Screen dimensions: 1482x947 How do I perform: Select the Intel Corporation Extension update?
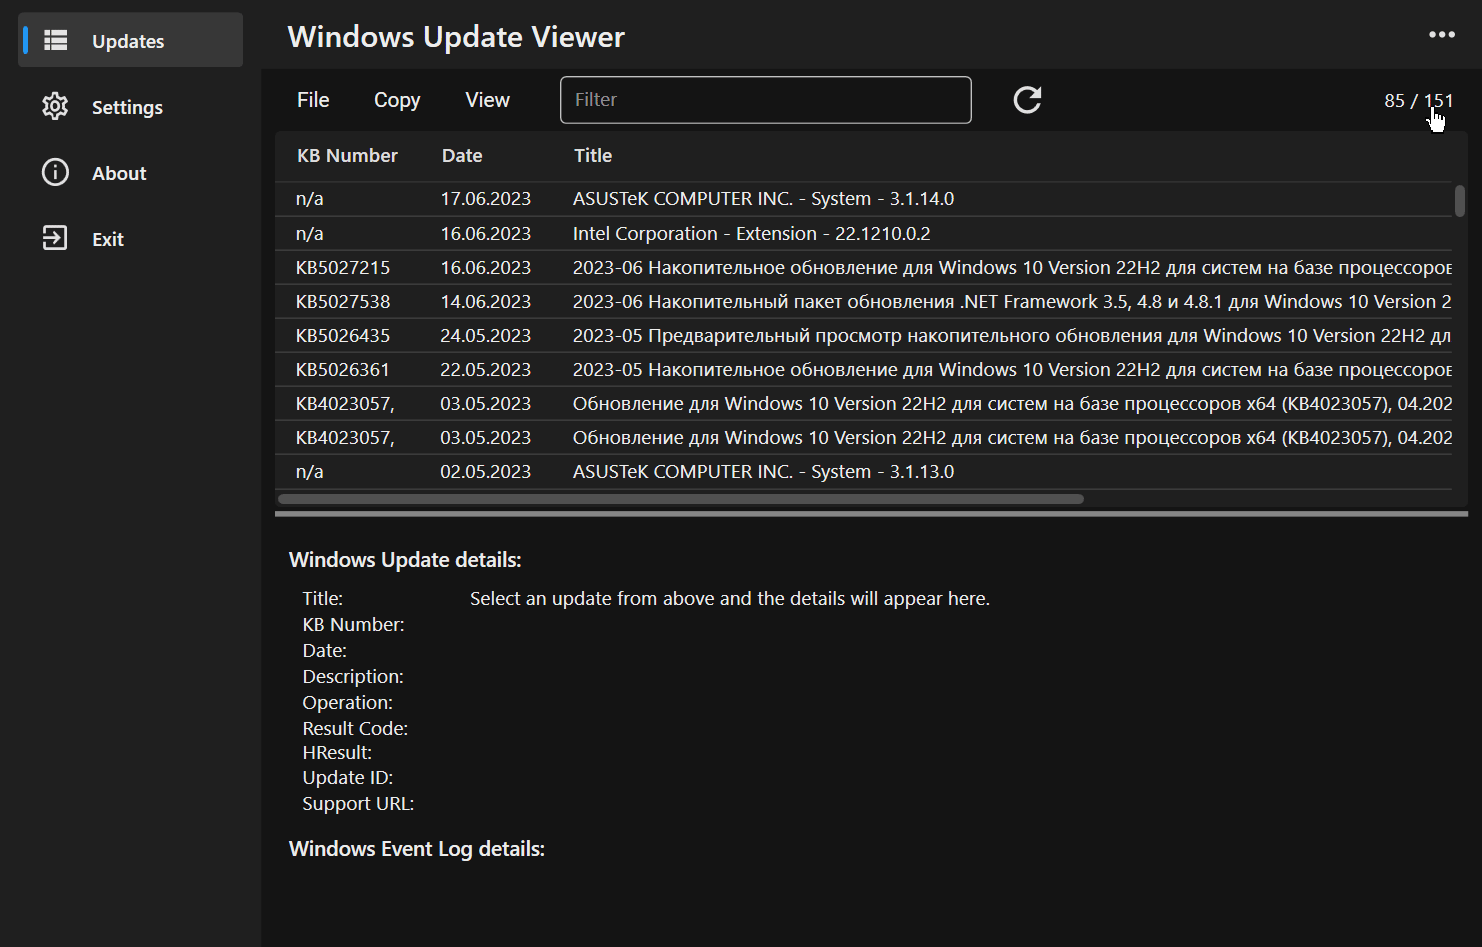700,233
